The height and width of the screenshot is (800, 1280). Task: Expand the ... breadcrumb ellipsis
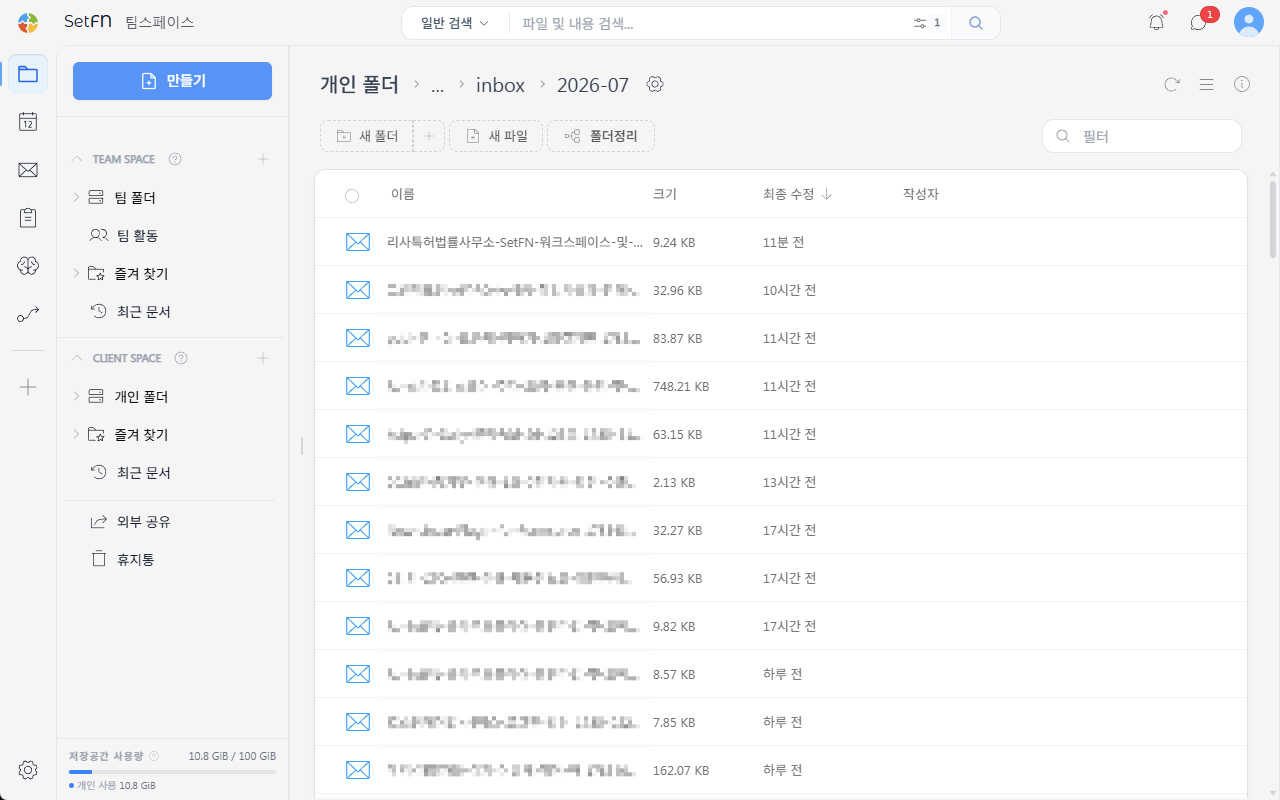pos(437,86)
